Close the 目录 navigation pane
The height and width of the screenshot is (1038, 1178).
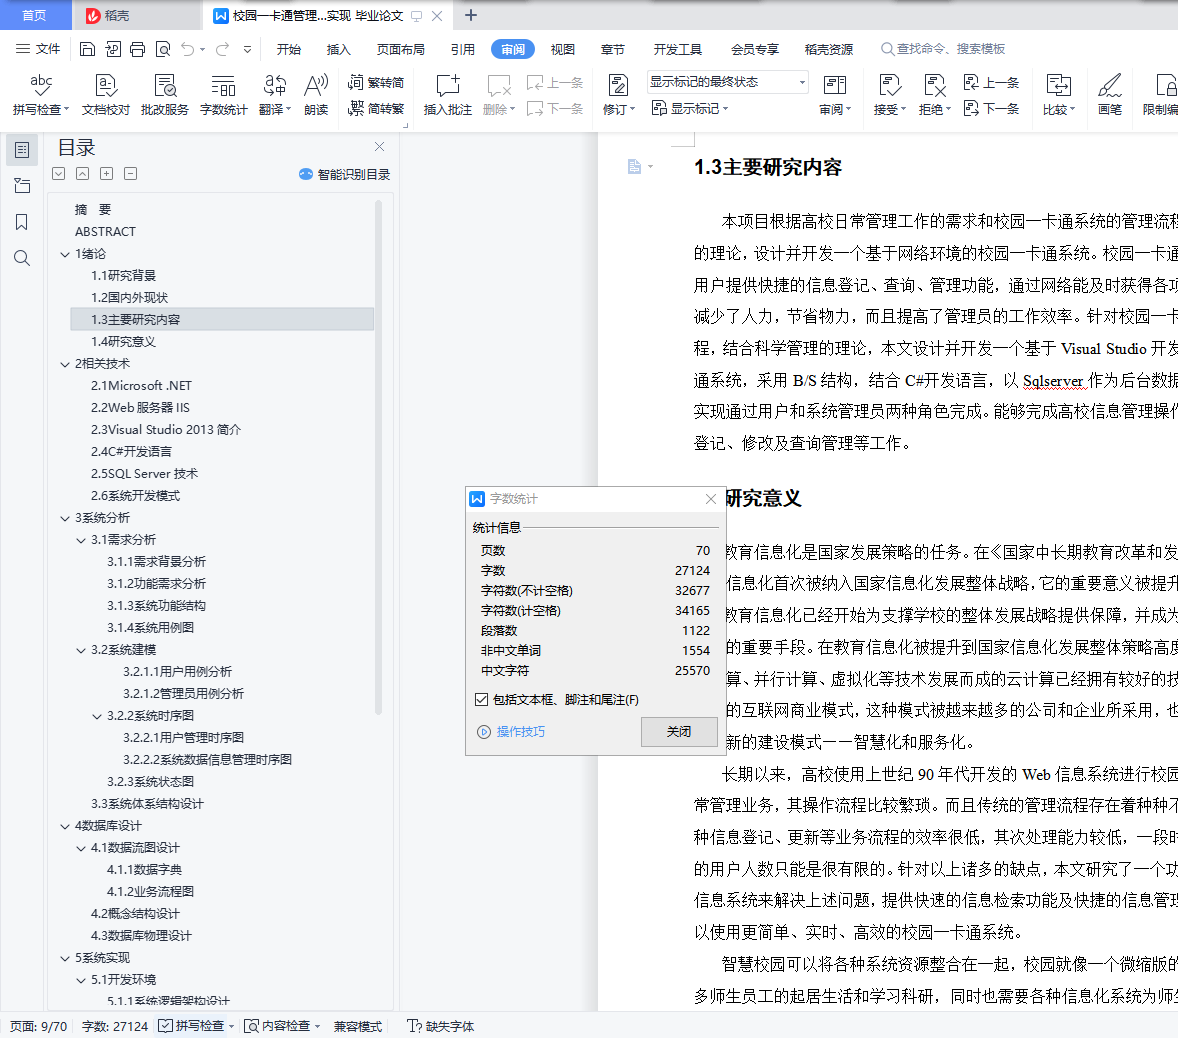coord(379,146)
